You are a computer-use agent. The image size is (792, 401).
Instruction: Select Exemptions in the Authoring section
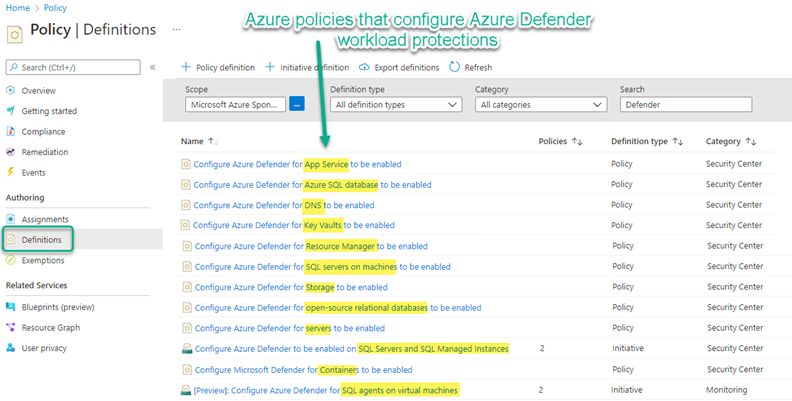(44, 260)
